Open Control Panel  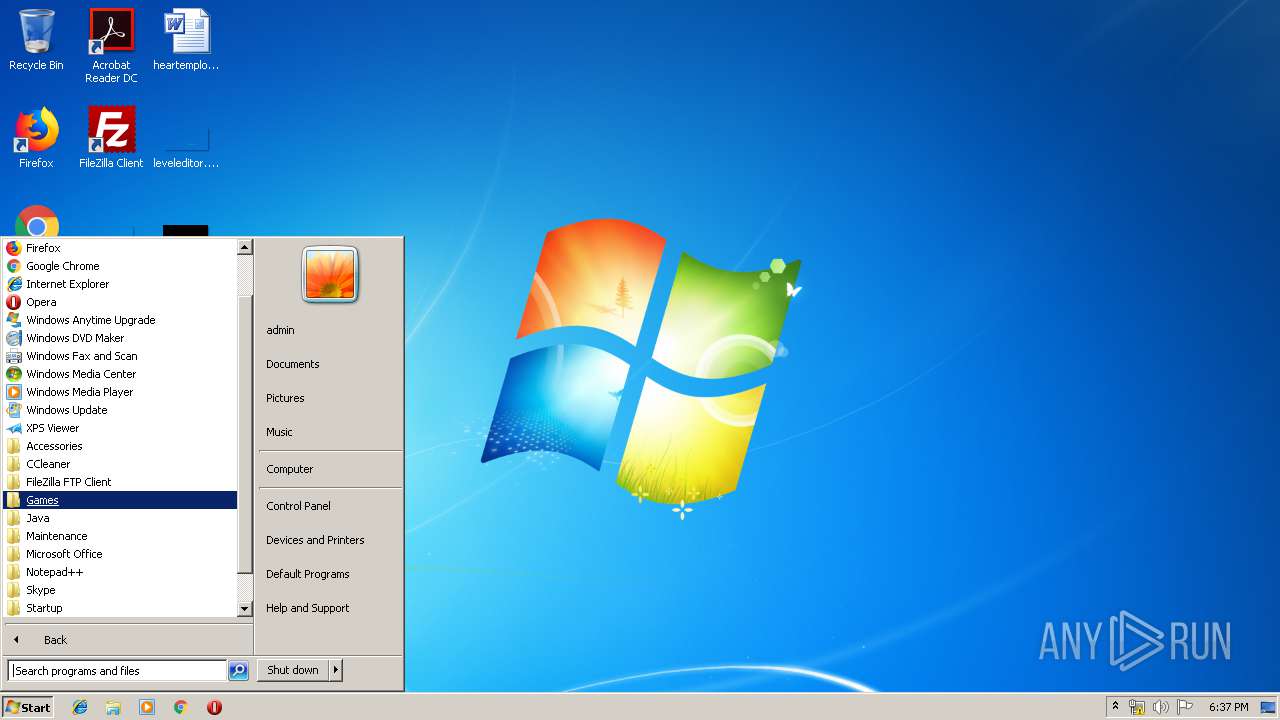click(x=330, y=506)
